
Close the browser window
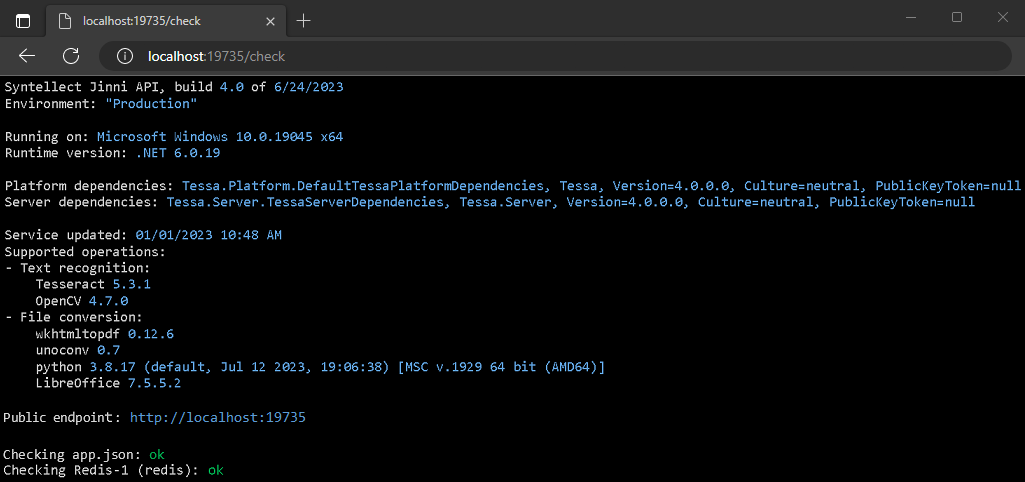tap(1002, 17)
